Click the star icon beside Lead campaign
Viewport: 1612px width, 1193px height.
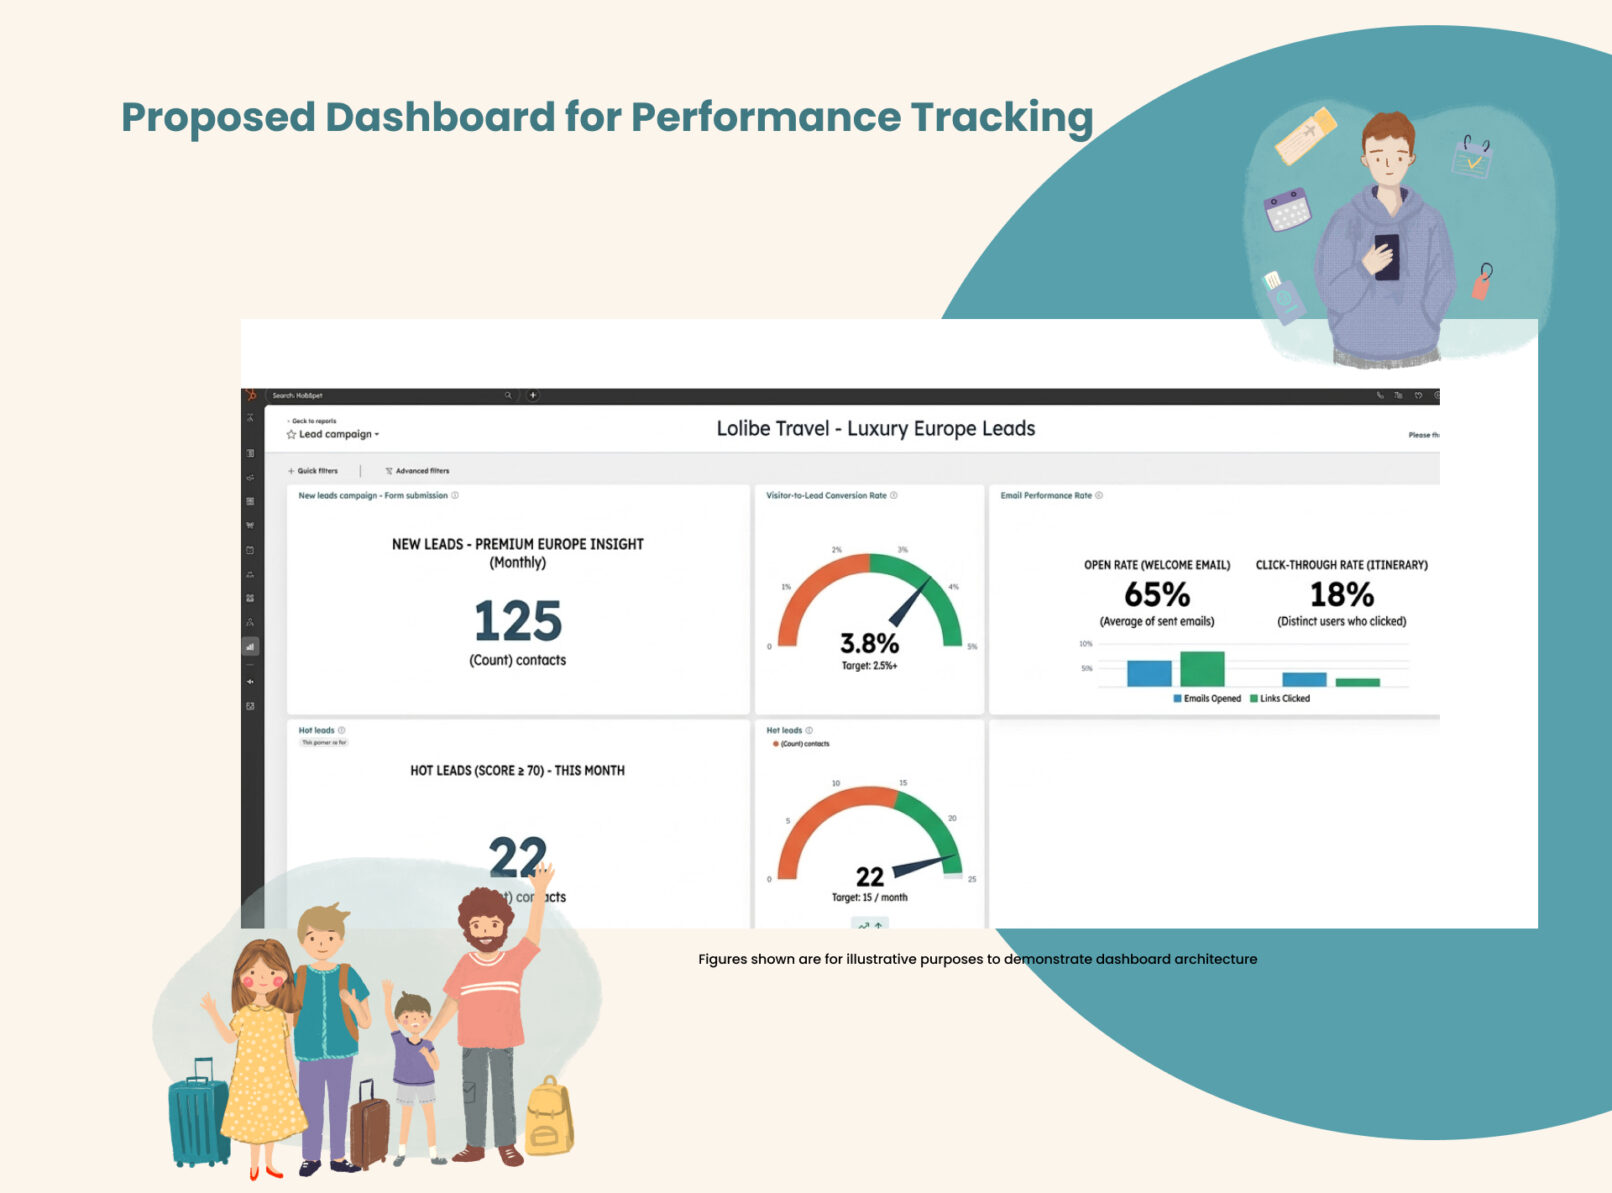[291, 435]
